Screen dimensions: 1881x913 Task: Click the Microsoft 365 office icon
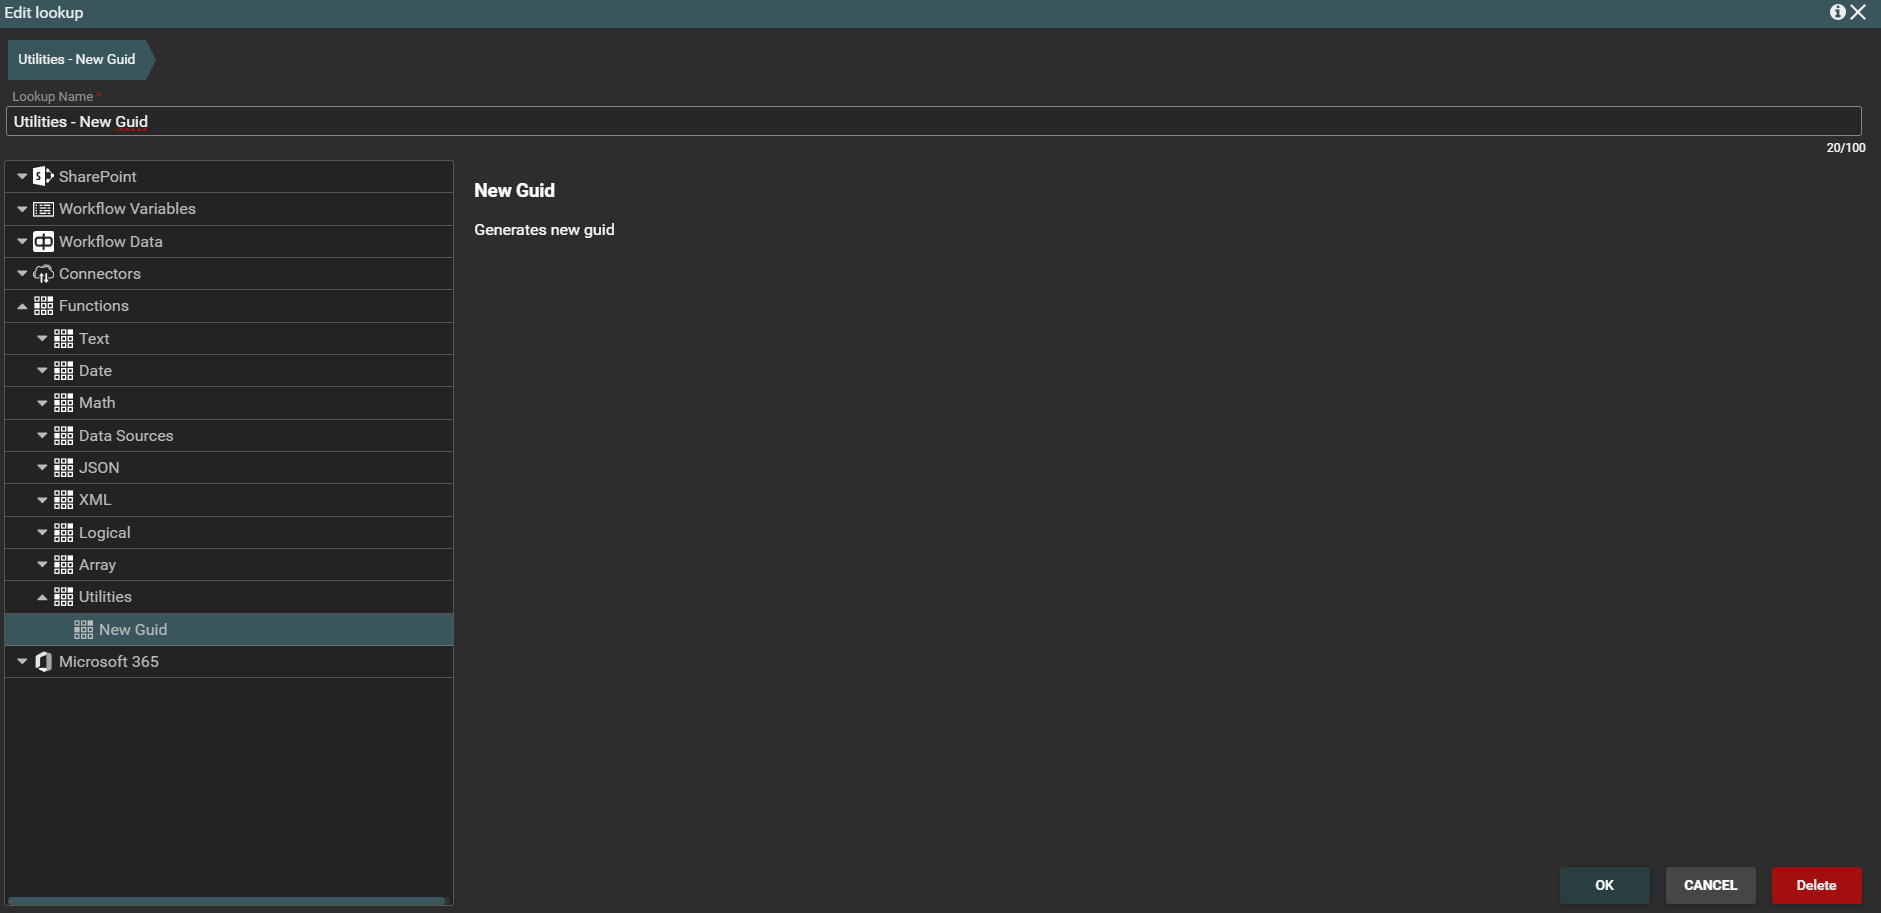point(43,662)
